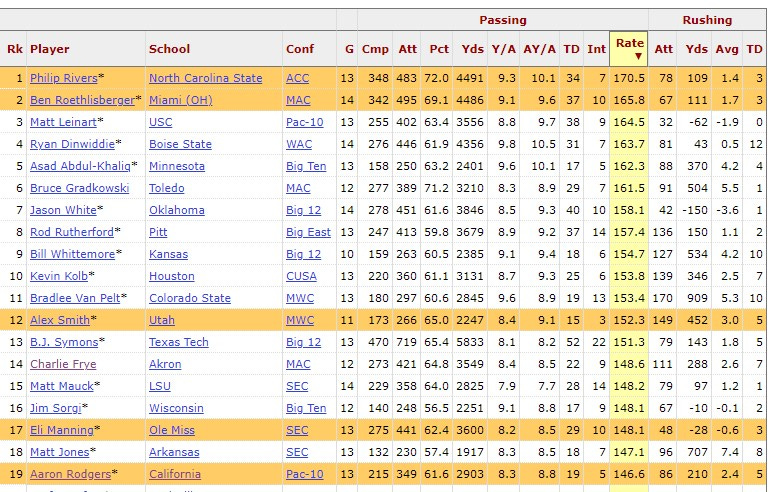Open Matt Mauck player link
776x492 pixels.
(61, 386)
